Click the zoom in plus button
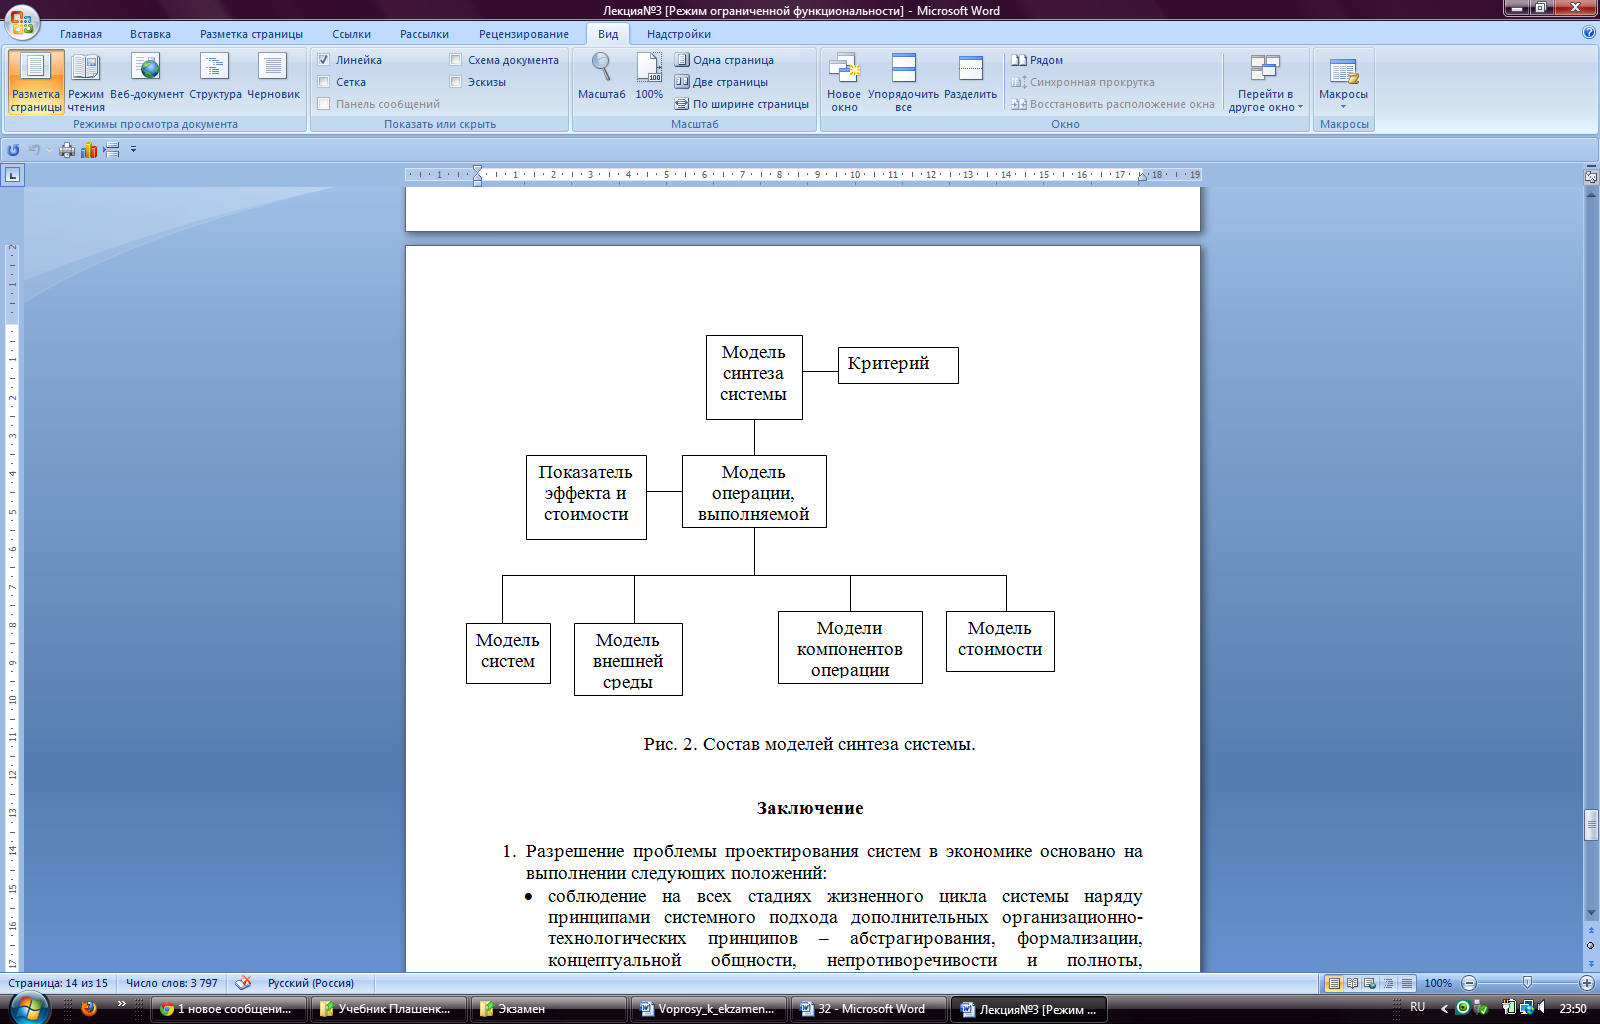Viewport: 1600px width, 1024px height. pos(1586,983)
